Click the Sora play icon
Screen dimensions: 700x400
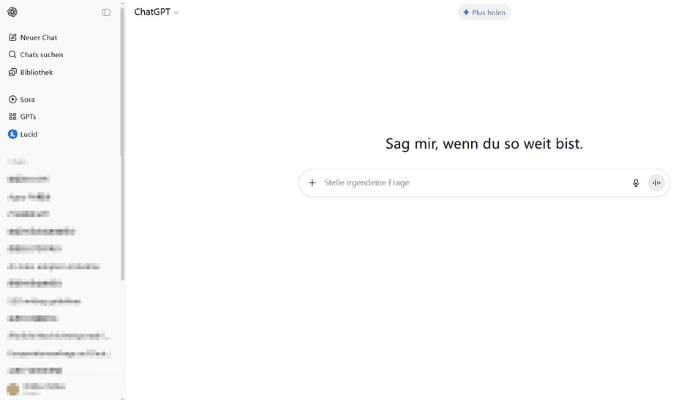[x=12, y=100]
